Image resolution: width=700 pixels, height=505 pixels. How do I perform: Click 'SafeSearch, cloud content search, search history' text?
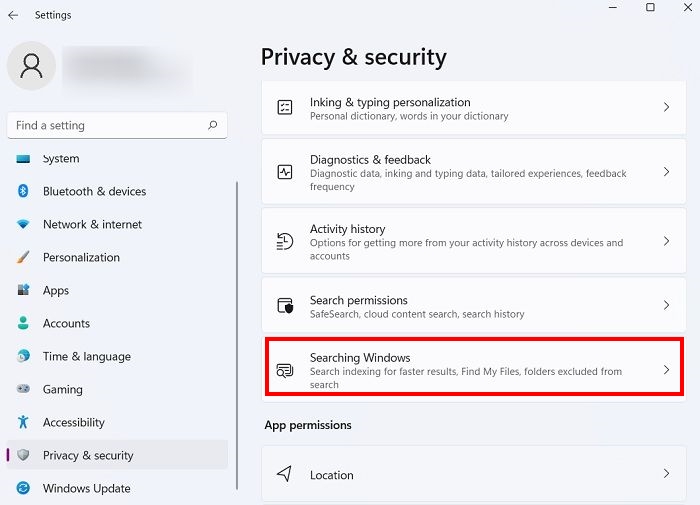click(417, 314)
